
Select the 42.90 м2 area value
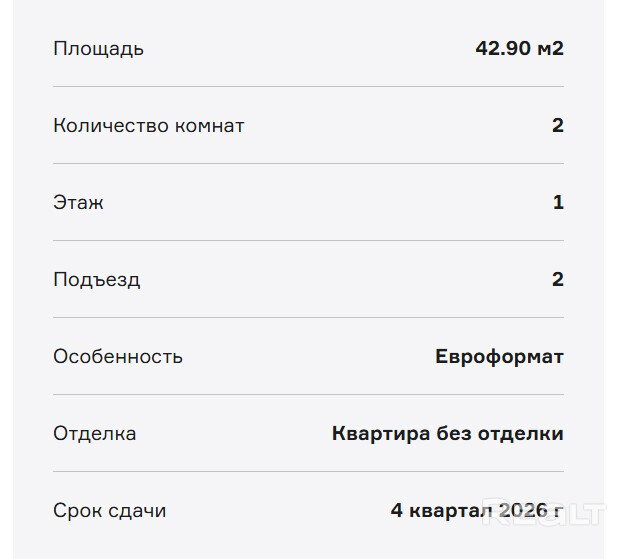click(519, 49)
